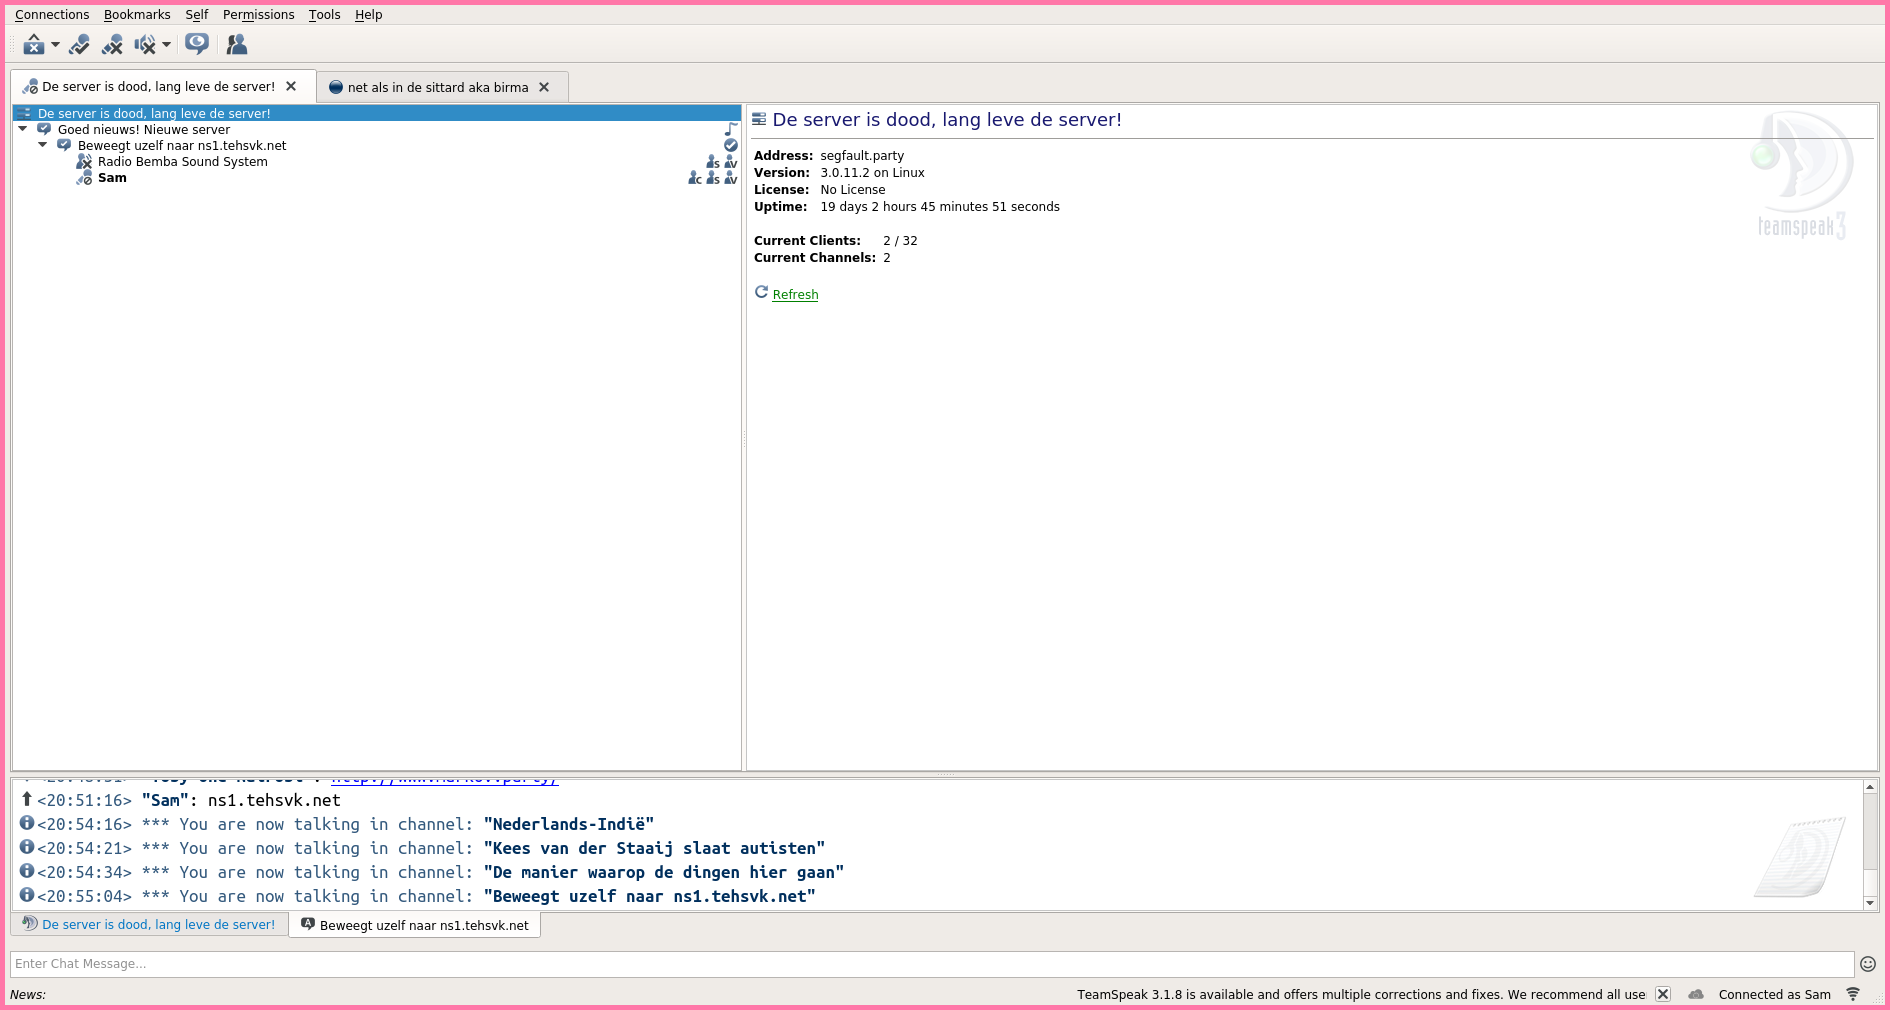Click the connection quality signal icon
Viewport: 1890px width, 1010px height.
point(1853,994)
